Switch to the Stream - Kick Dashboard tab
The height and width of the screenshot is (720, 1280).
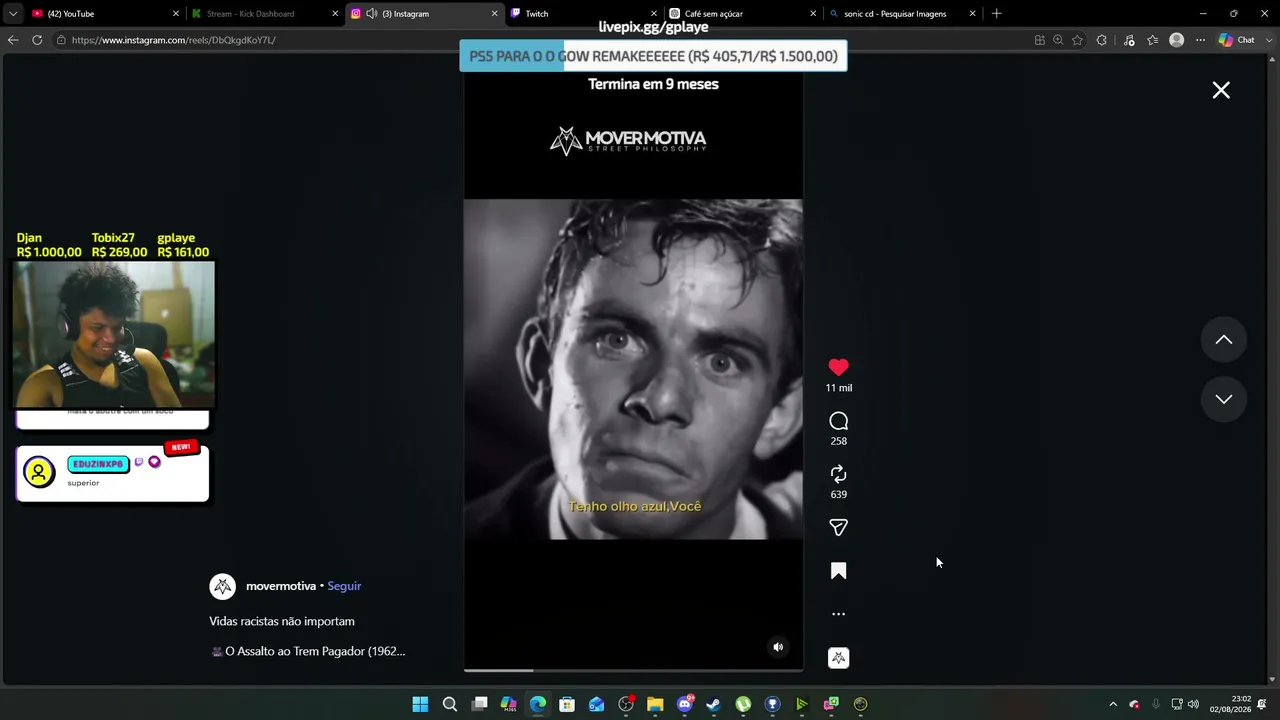265,14
